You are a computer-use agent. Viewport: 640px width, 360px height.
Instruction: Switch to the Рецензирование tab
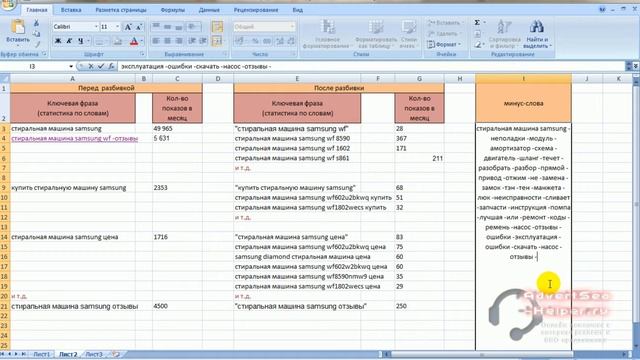point(256,10)
